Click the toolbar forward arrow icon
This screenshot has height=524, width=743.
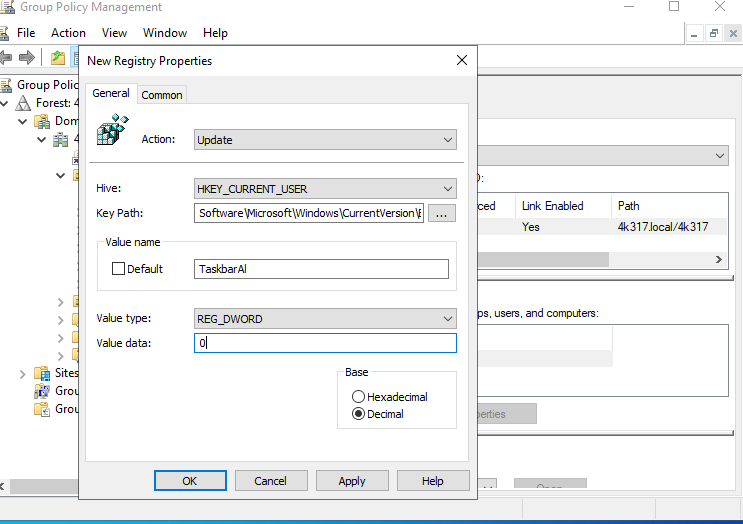[27, 58]
